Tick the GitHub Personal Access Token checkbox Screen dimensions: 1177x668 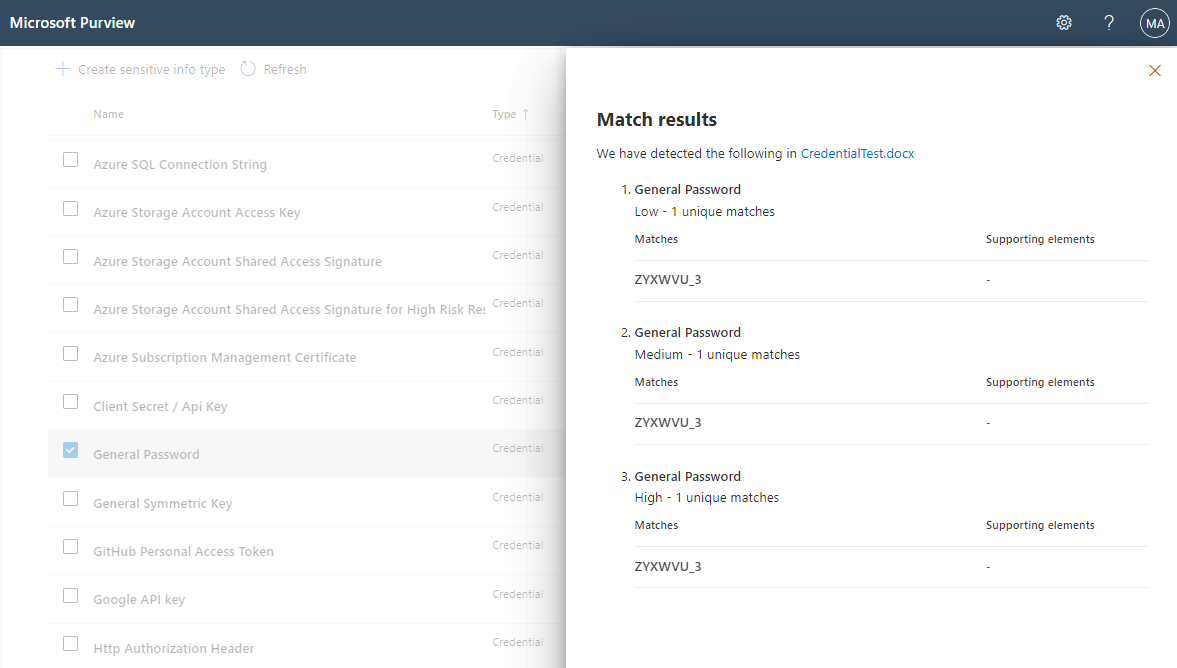click(71, 546)
